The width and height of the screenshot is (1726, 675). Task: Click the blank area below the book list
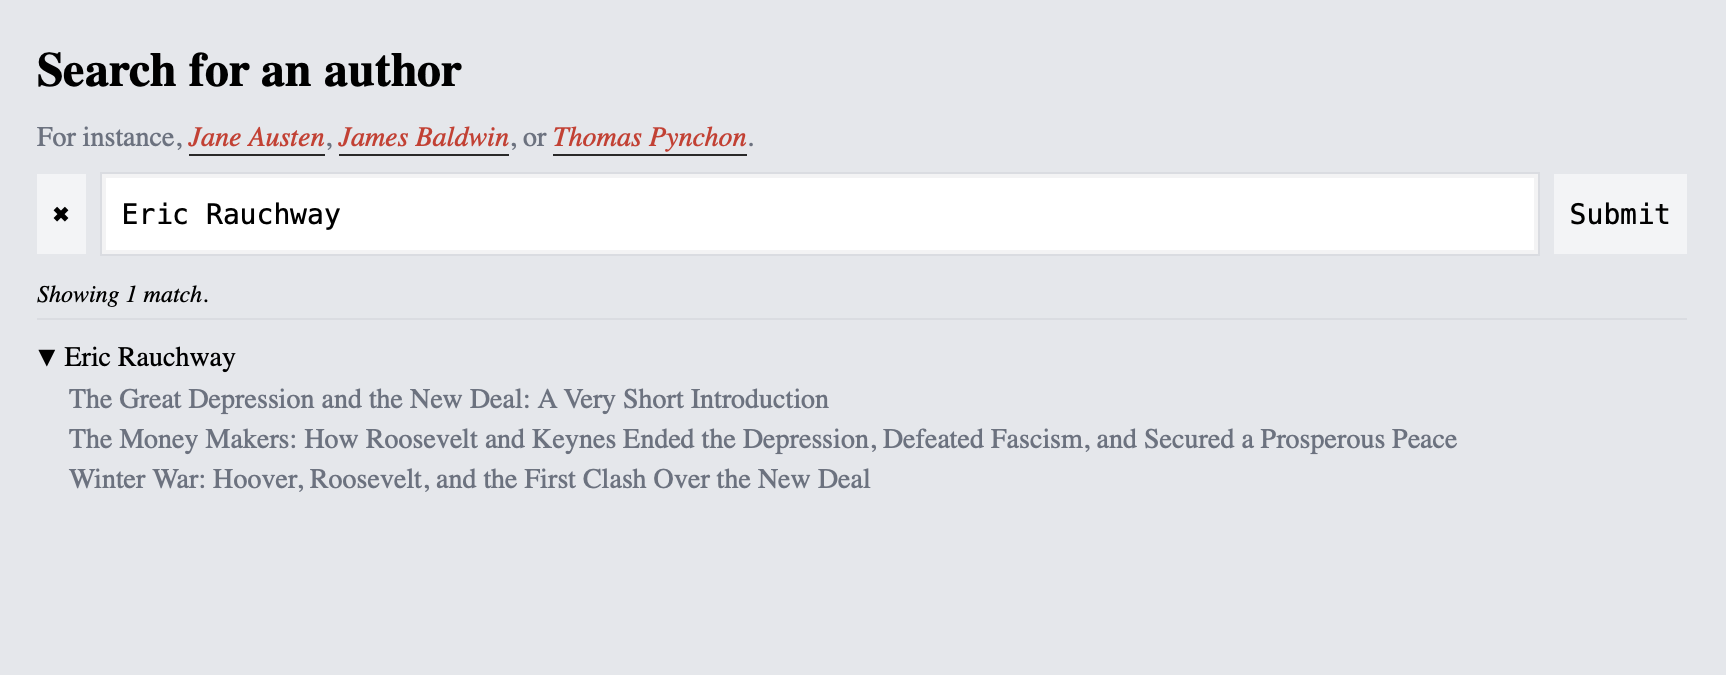862,585
